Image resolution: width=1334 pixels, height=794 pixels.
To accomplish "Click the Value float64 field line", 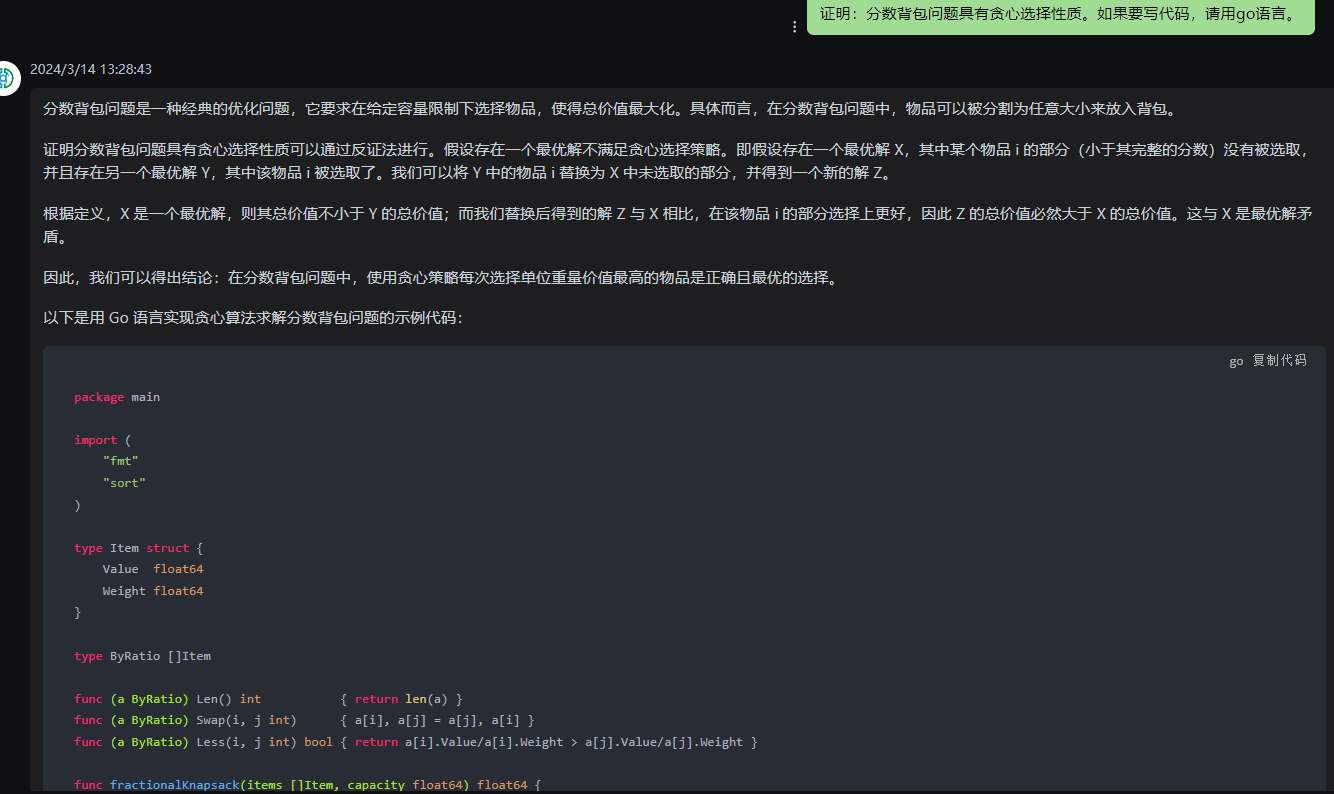I will click(x=153, y=569).
